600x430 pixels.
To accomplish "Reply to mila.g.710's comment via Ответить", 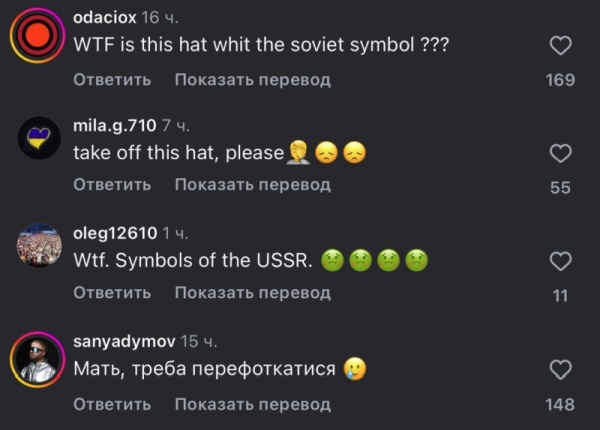I will (112, 185).
